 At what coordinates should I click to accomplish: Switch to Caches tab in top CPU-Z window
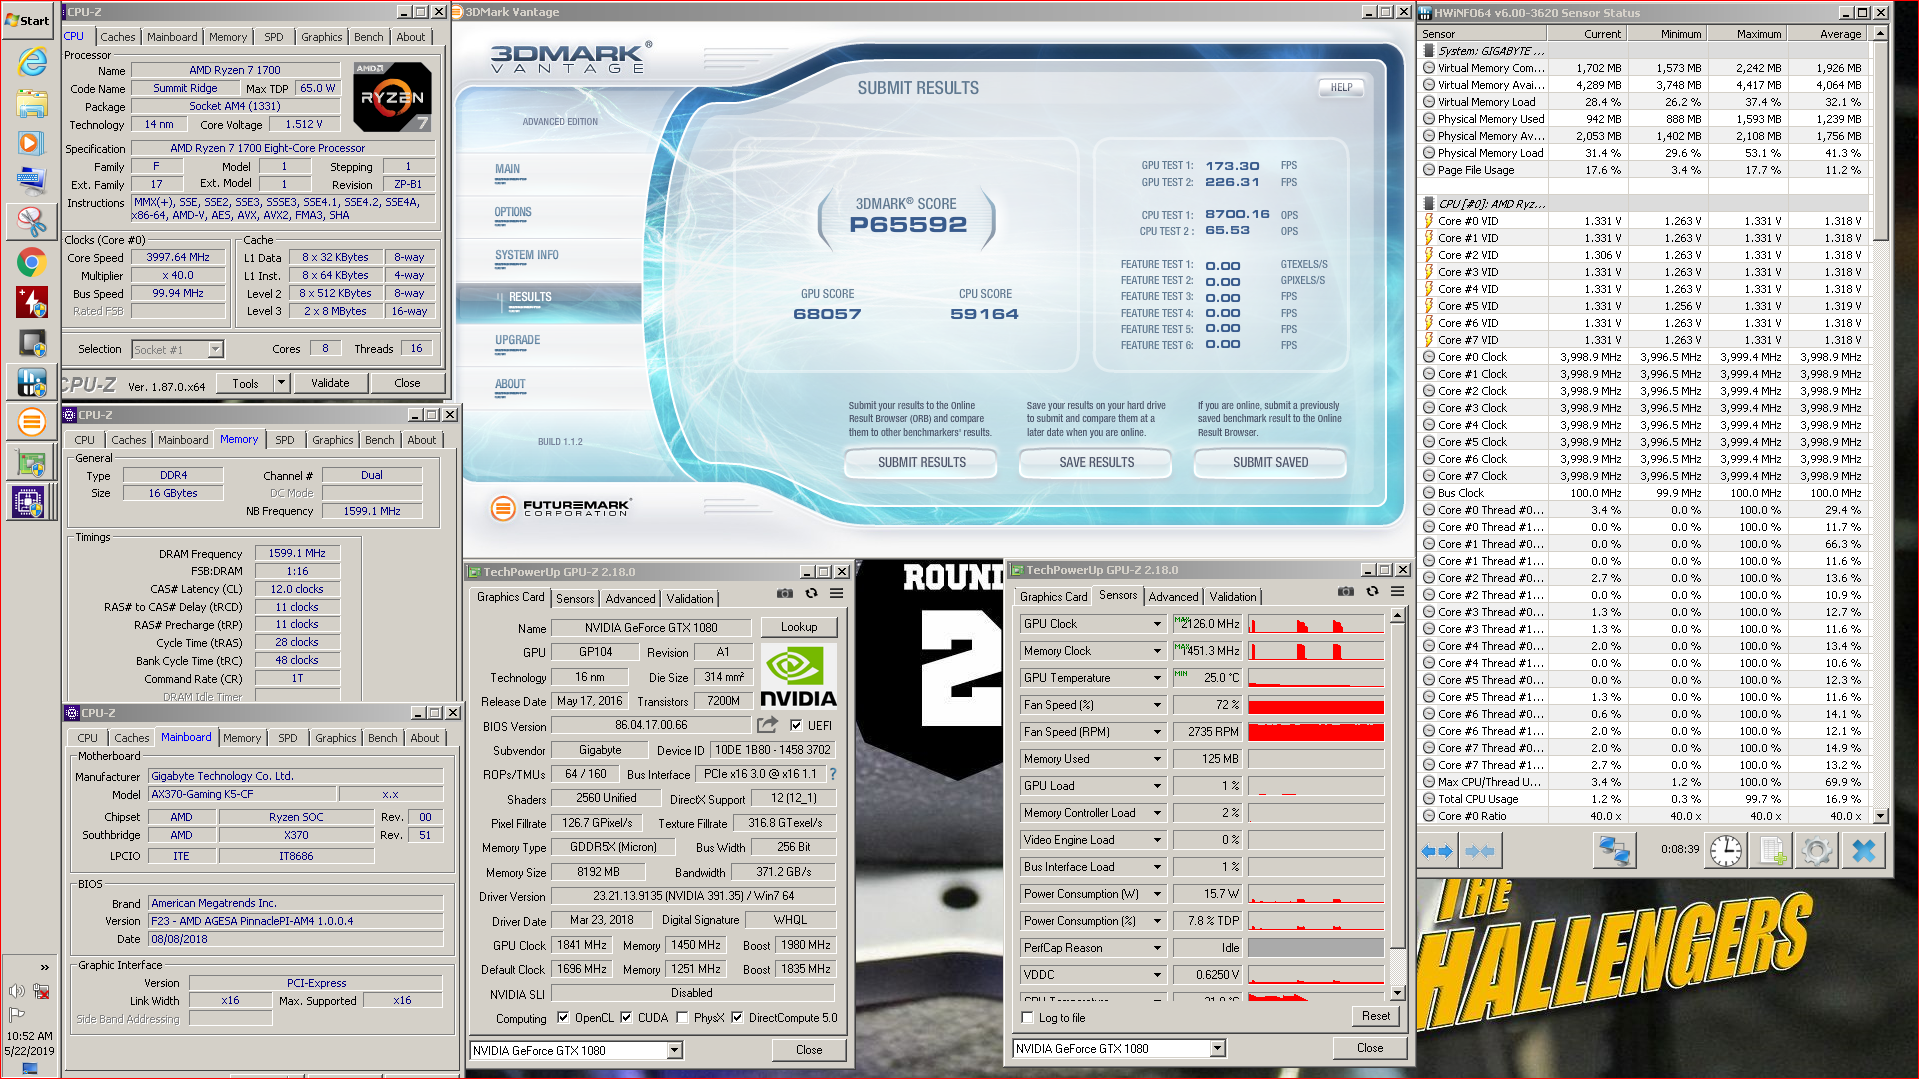pos(117,37)
